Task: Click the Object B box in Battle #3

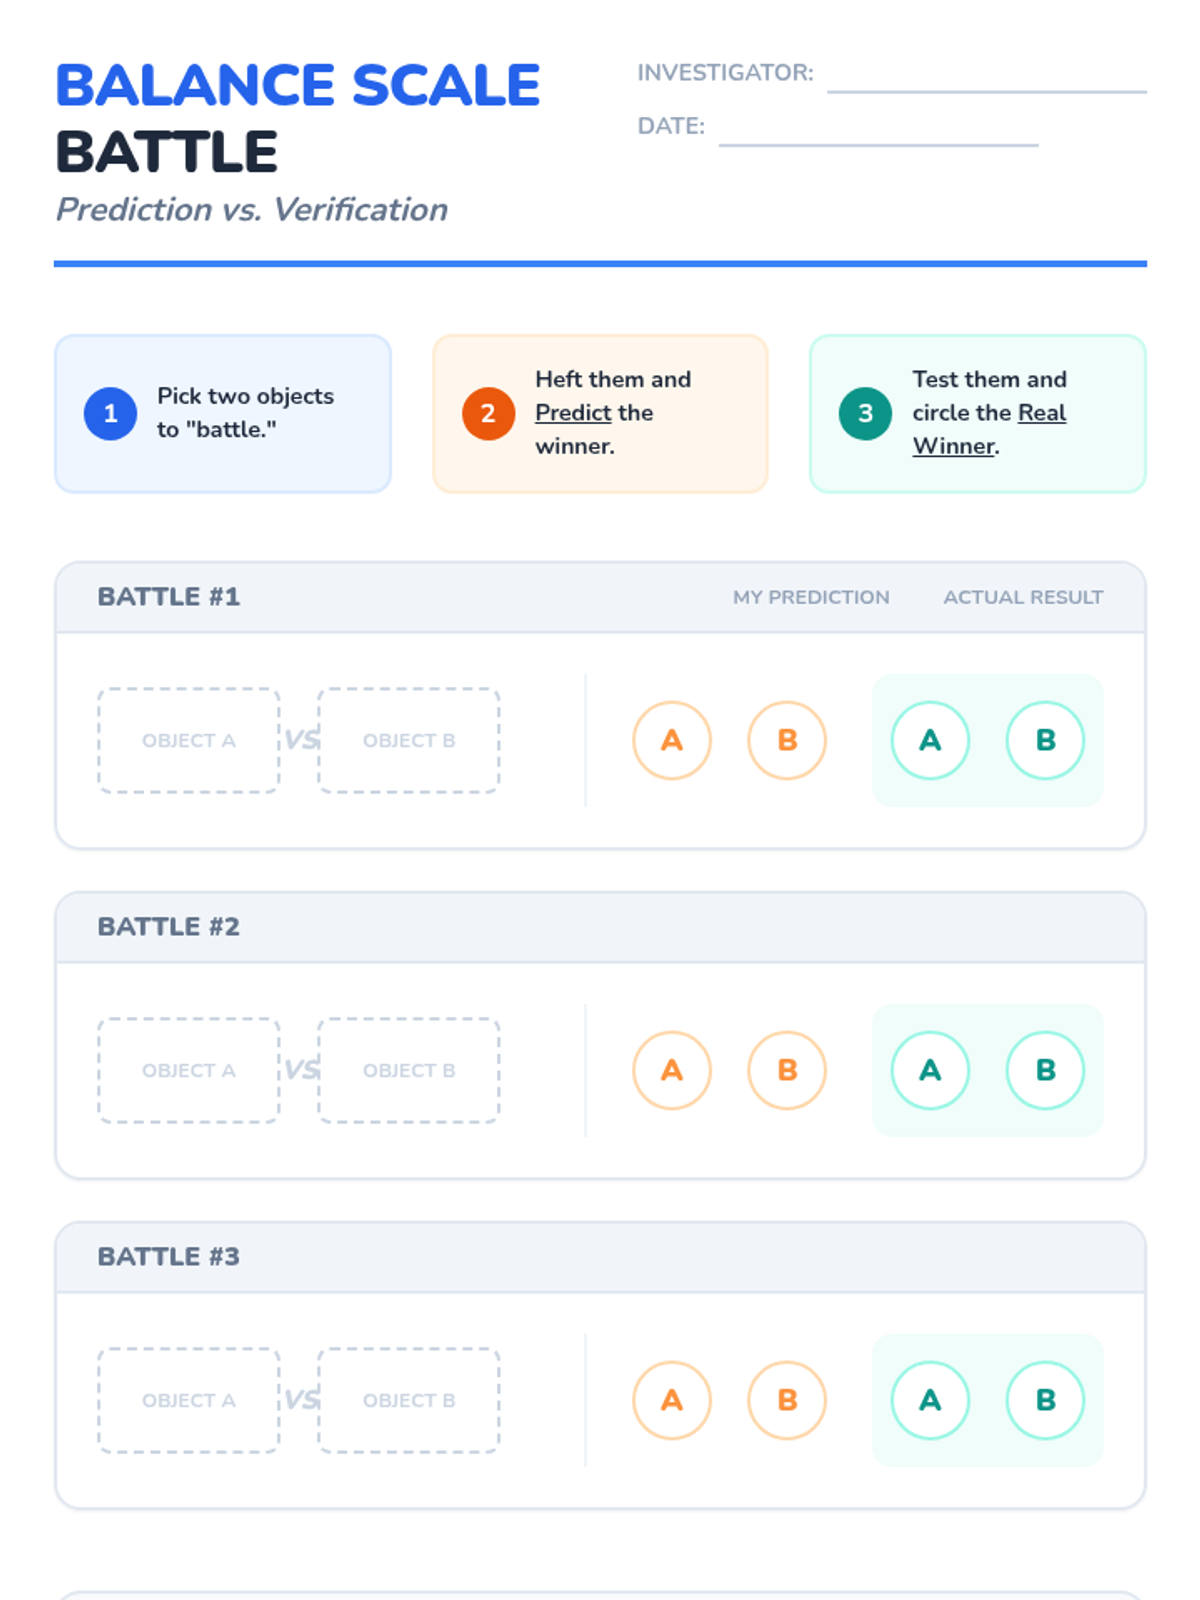Action: (x=409, y=1400)
